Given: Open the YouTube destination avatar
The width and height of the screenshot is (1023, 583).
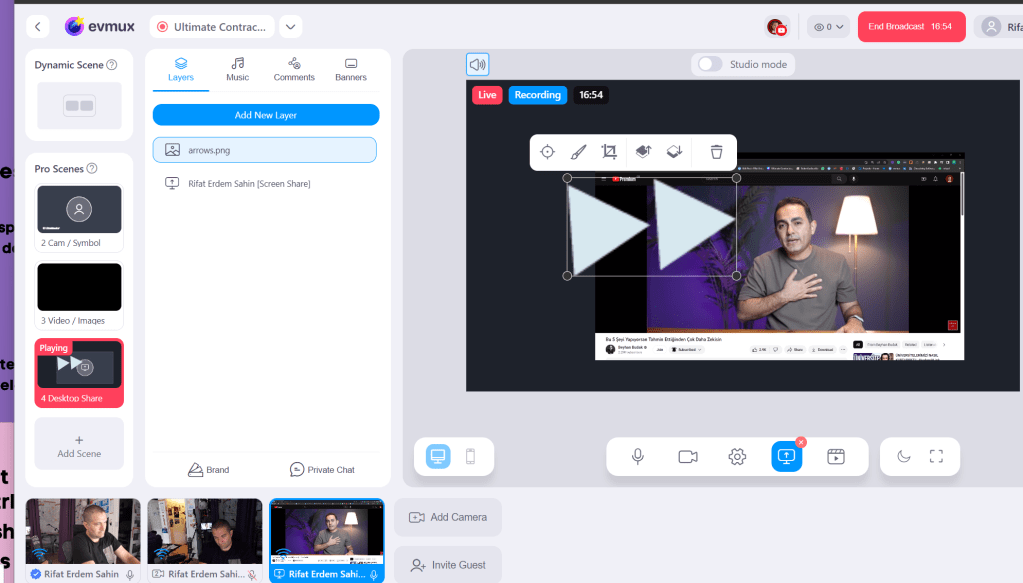Looking at the screenshot, I should click(x=776, y=27).
